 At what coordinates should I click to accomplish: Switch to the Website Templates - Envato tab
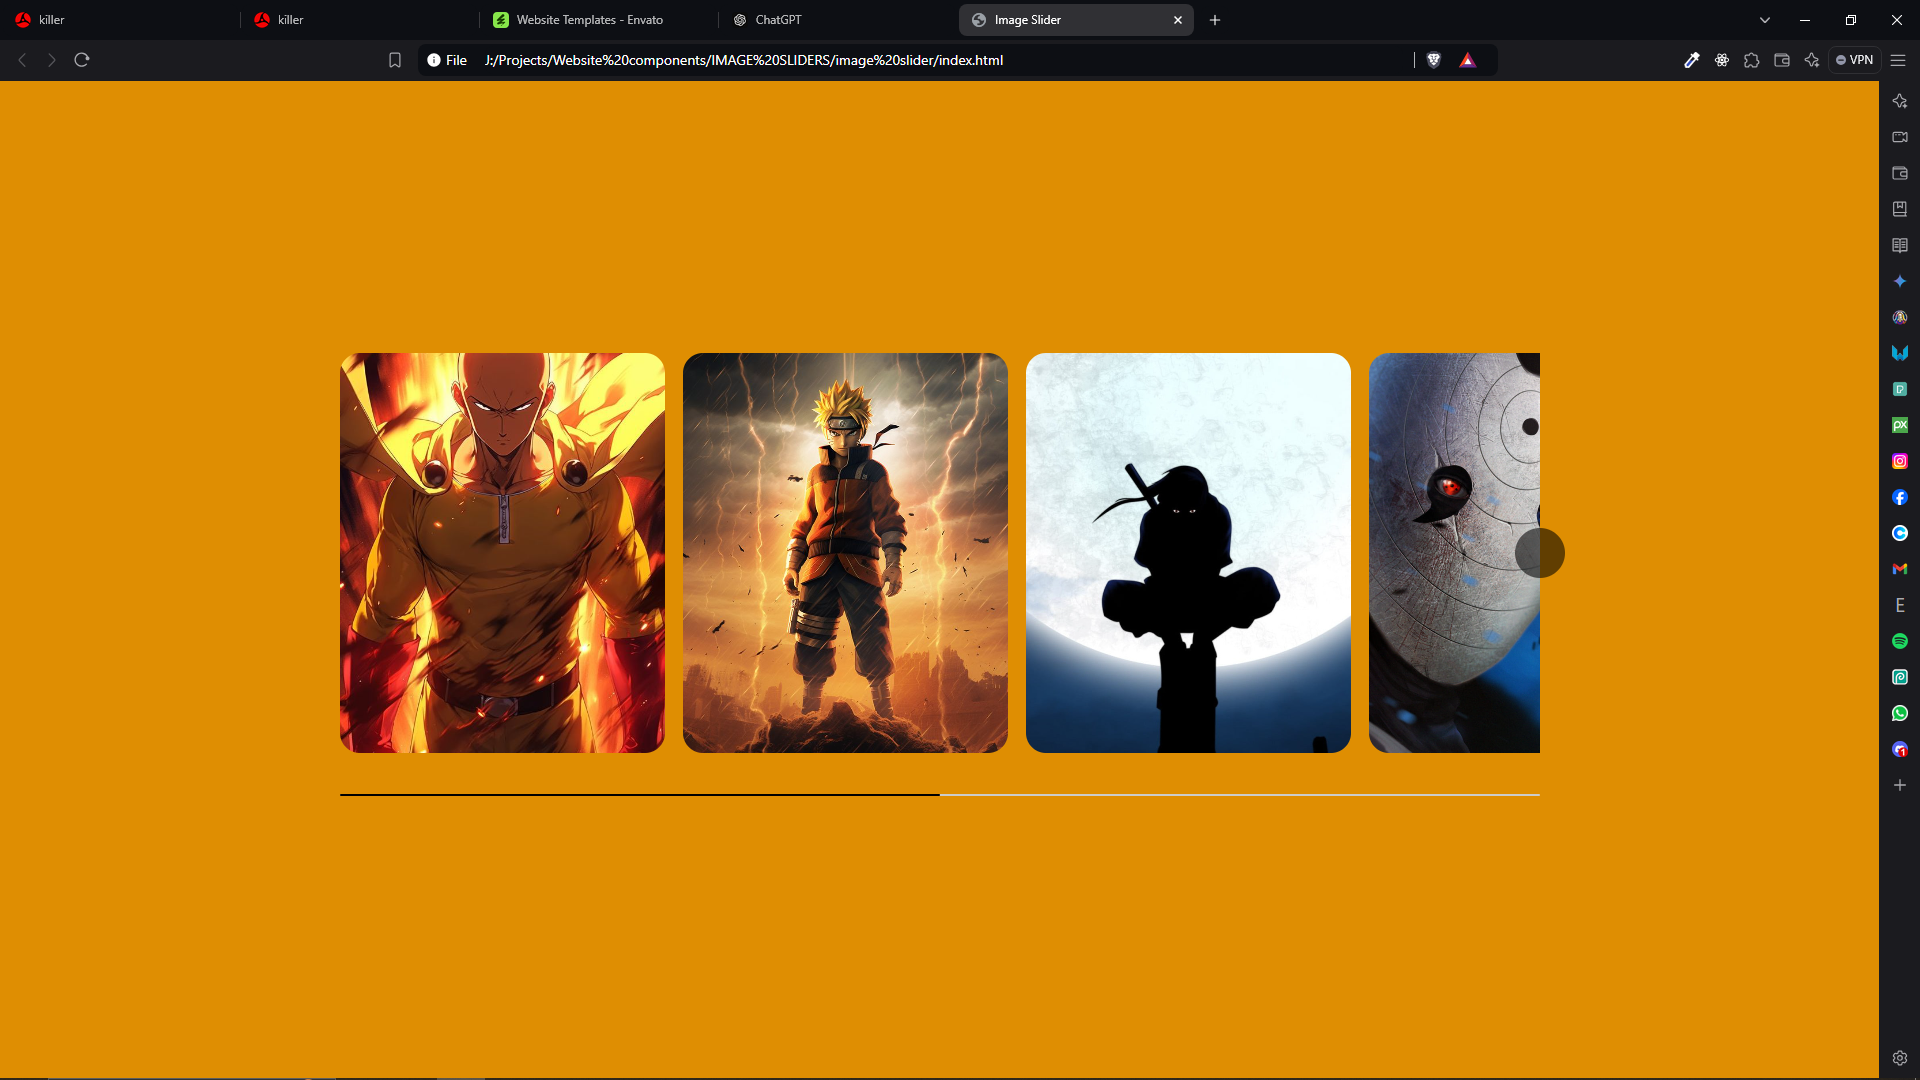(599, 20)
